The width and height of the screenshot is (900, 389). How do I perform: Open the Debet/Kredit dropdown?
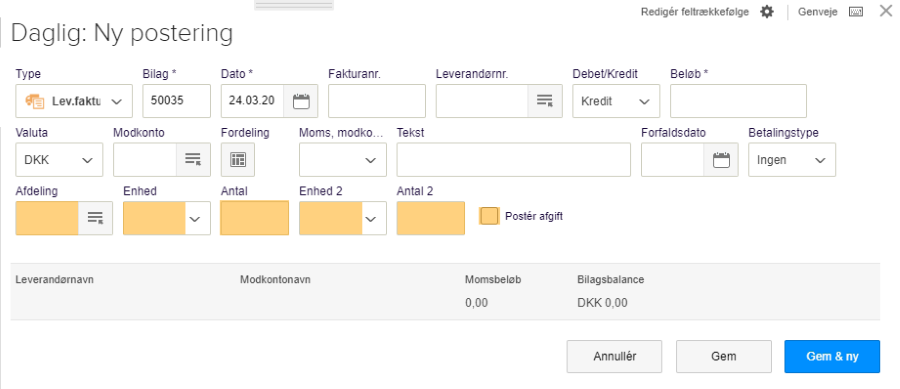616,101
